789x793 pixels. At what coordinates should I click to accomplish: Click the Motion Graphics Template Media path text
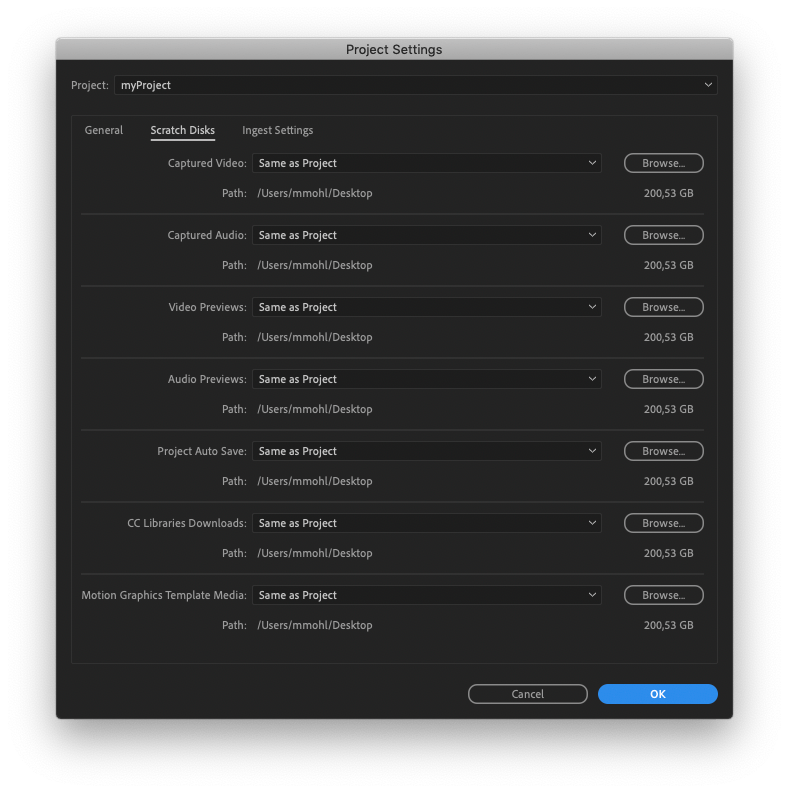coord(315,625)
